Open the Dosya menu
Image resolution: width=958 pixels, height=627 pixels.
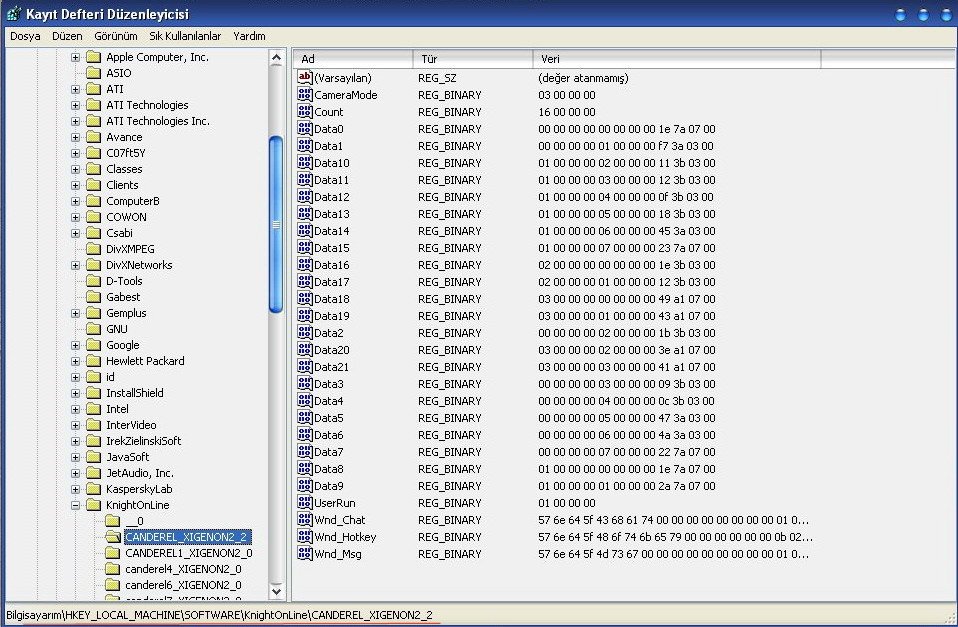click(x=25, y=36)
